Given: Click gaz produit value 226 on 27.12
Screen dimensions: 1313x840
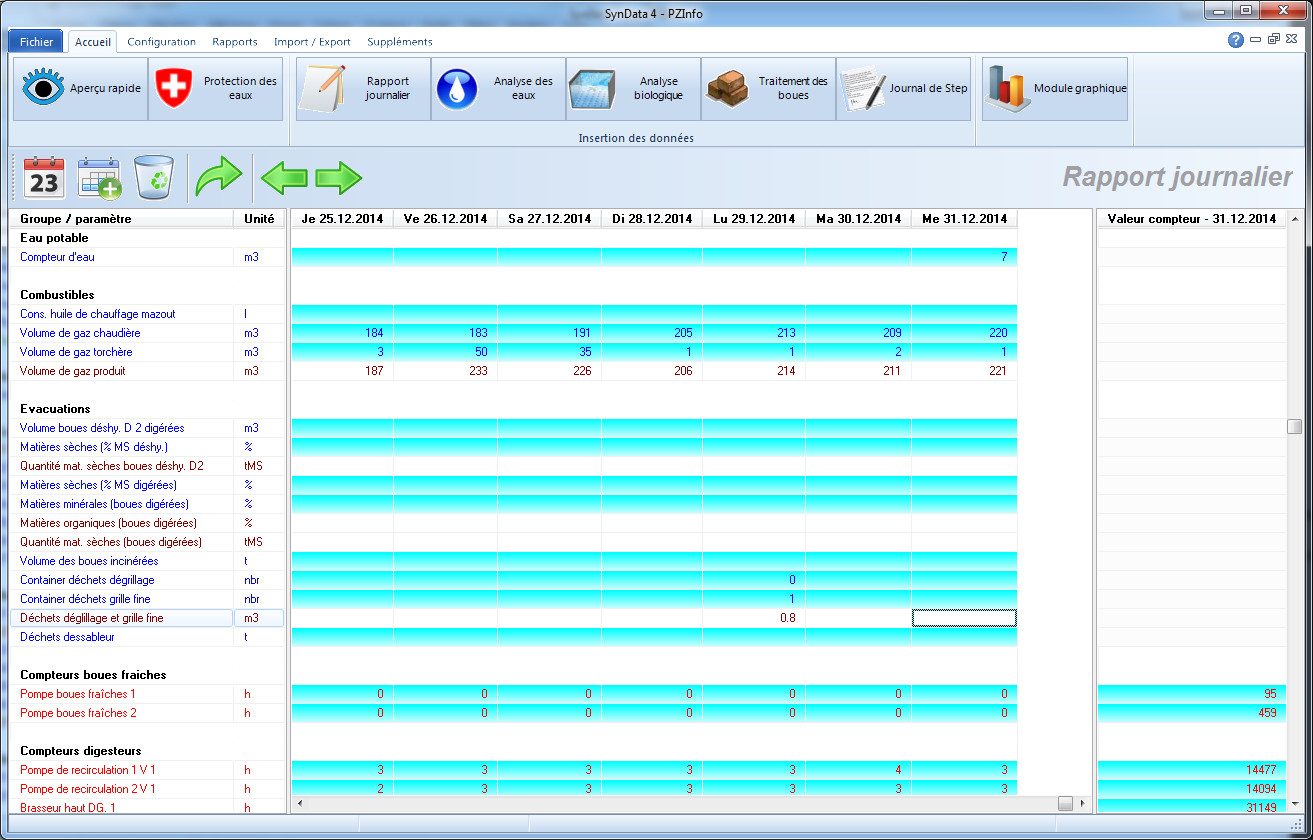Looking at the screenshot, I should pyautogui.click(x=549, y=371).
